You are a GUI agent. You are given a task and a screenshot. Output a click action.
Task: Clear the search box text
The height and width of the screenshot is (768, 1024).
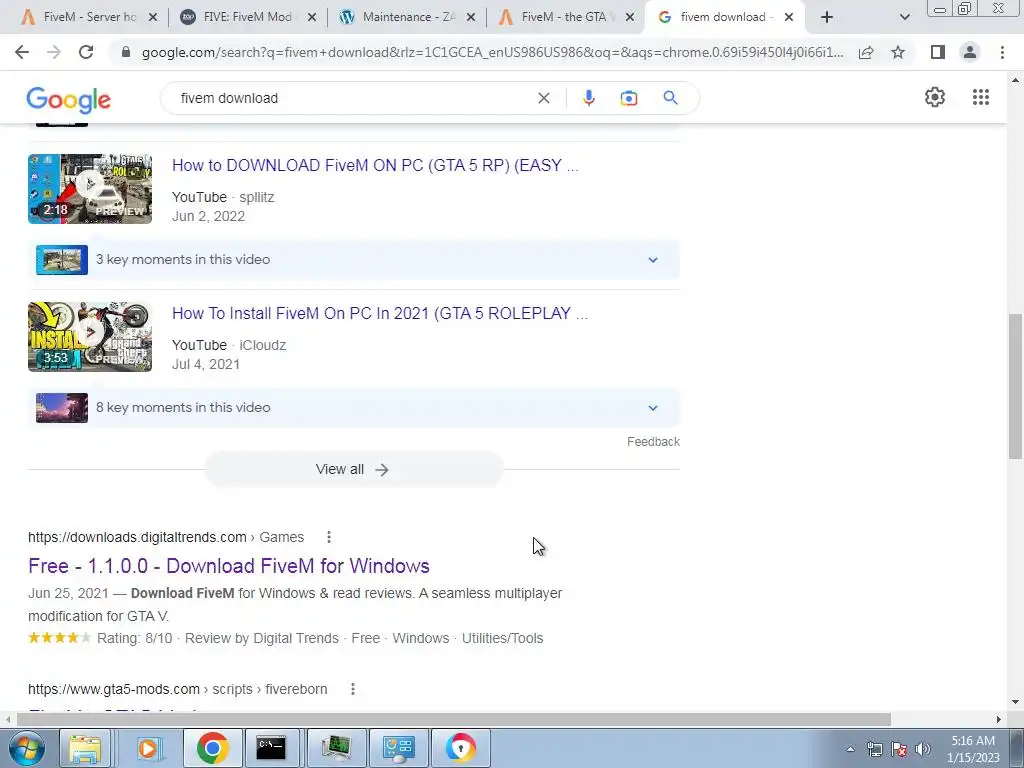pos(543,98)
